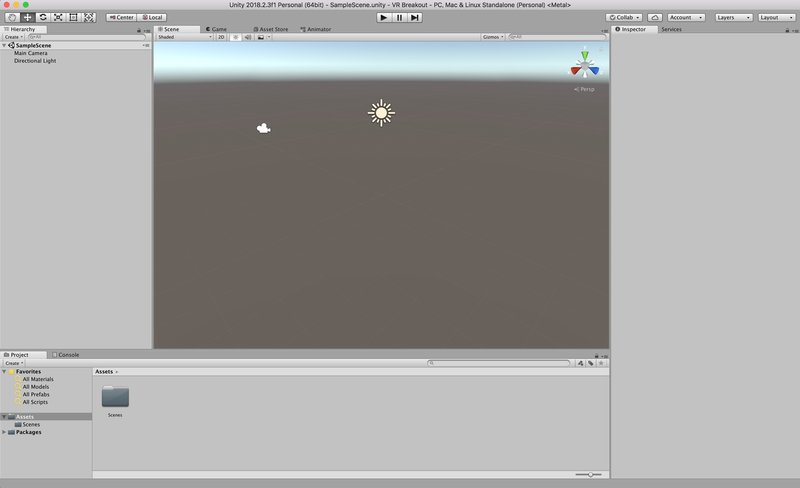Toggle scene audio speaker icon
The width and height of the screenshot is (800, 488).
248,37
